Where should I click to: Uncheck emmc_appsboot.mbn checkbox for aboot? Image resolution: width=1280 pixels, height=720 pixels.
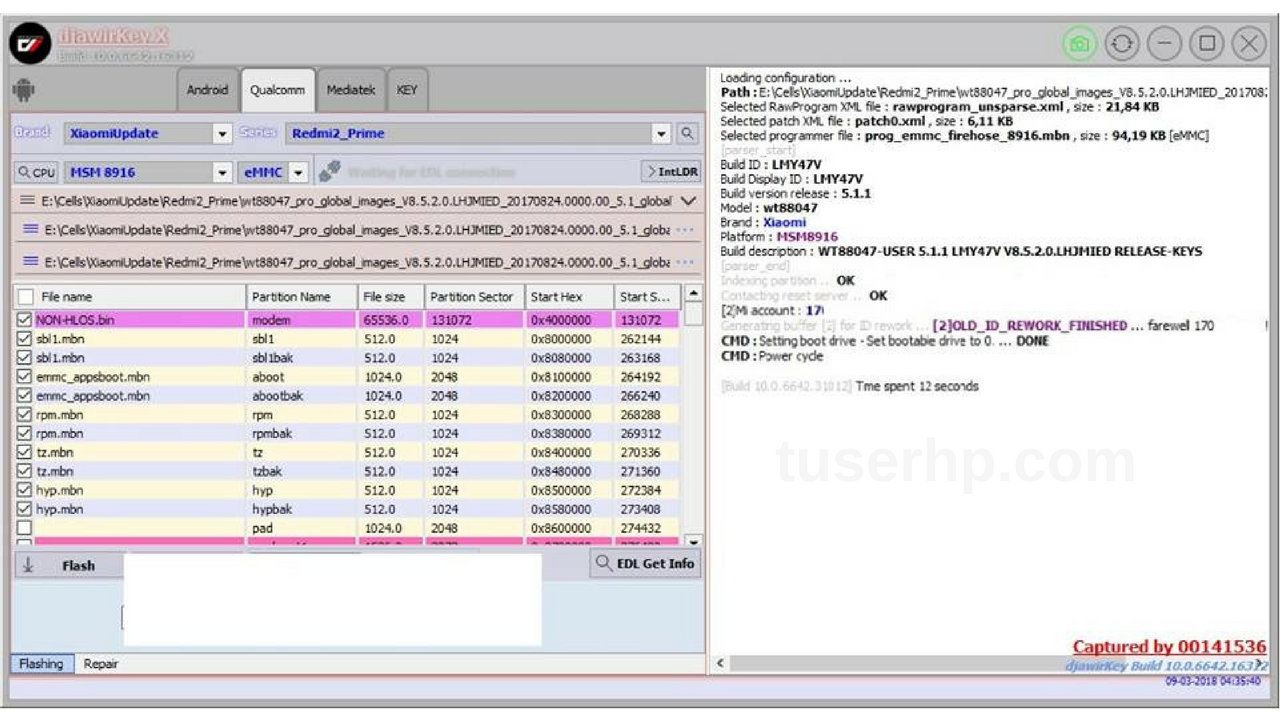(25, 377)
